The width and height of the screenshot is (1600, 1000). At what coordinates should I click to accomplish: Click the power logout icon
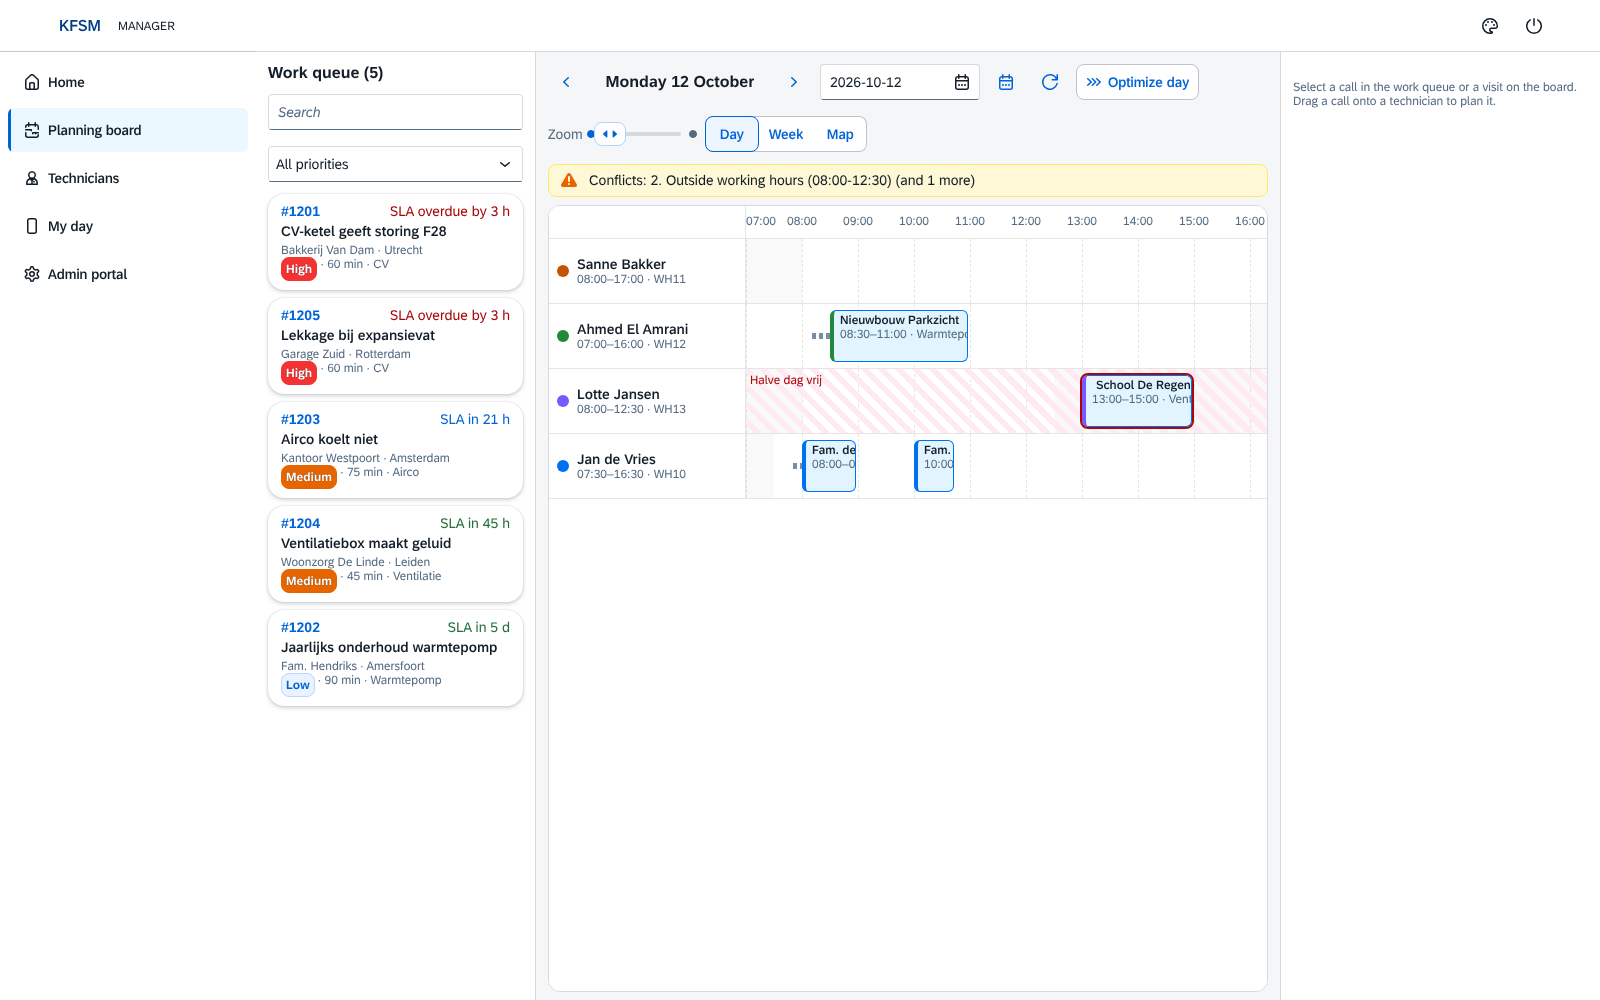click(1534, 26)
